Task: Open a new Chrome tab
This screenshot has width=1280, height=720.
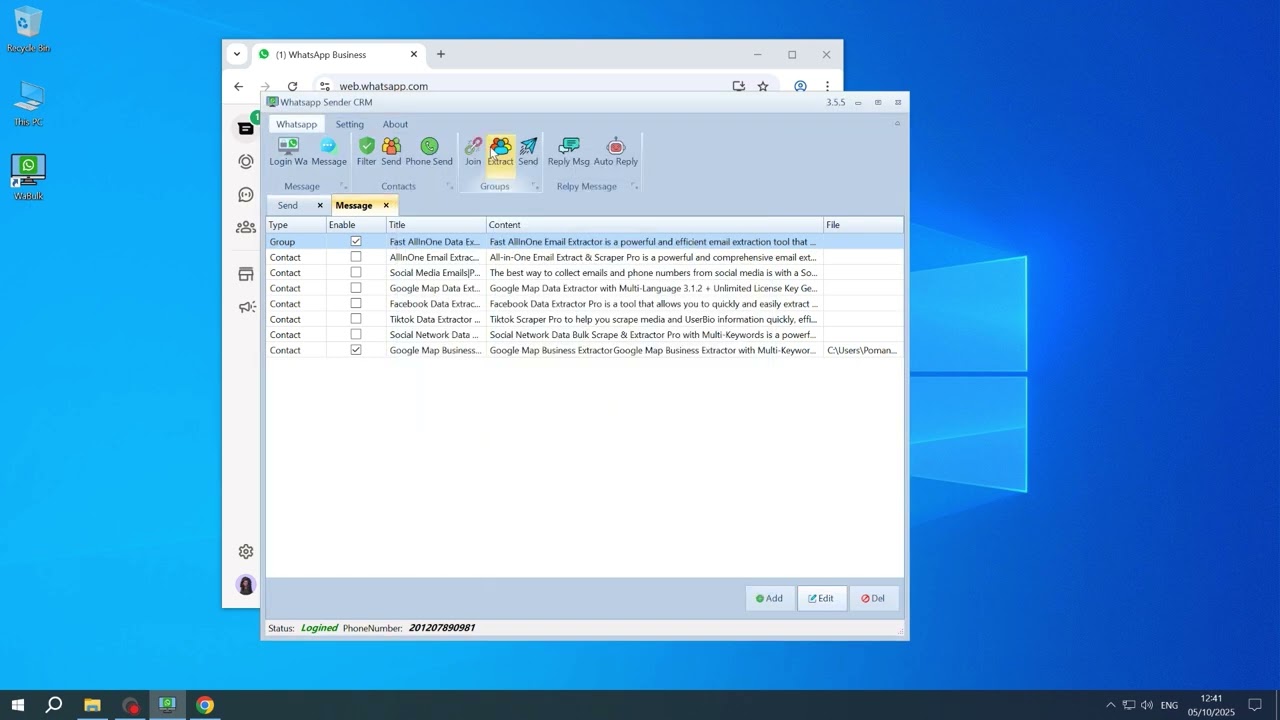Action: [441, 55]
